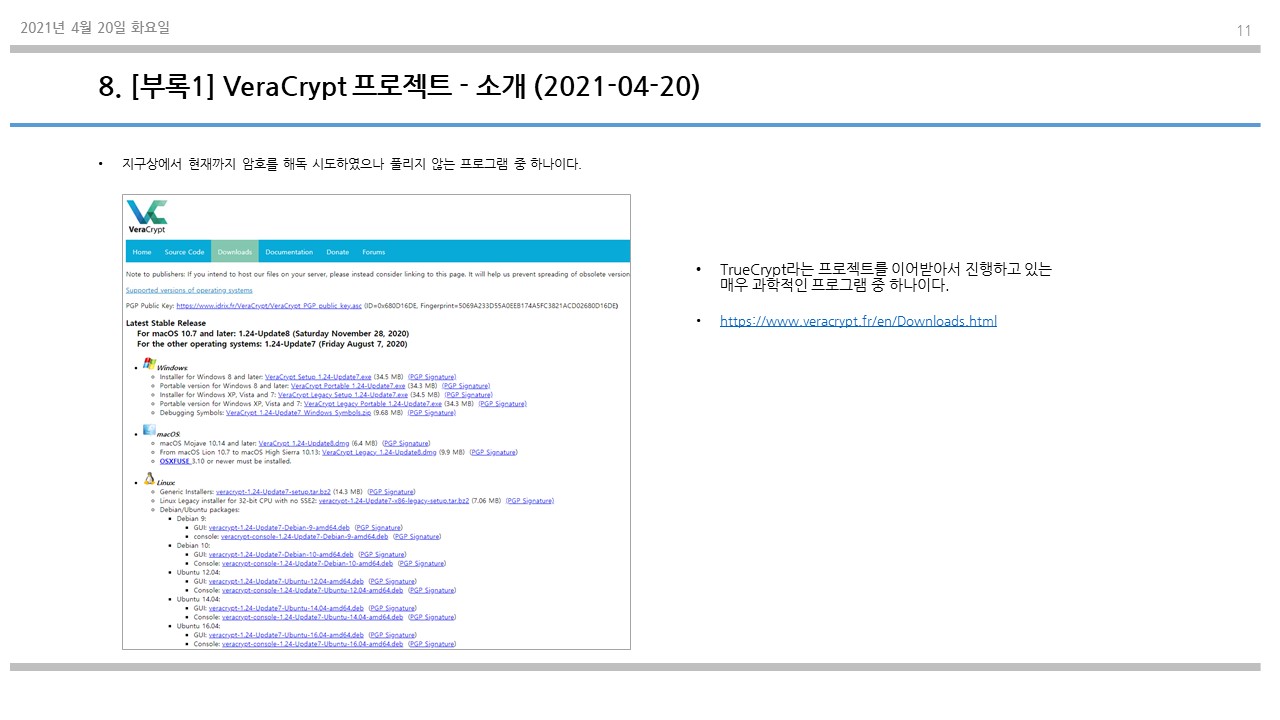Click the VeraCrypt logo on the webpage
The width and height of the screenshot is (1280, 720).
(147, 217)
